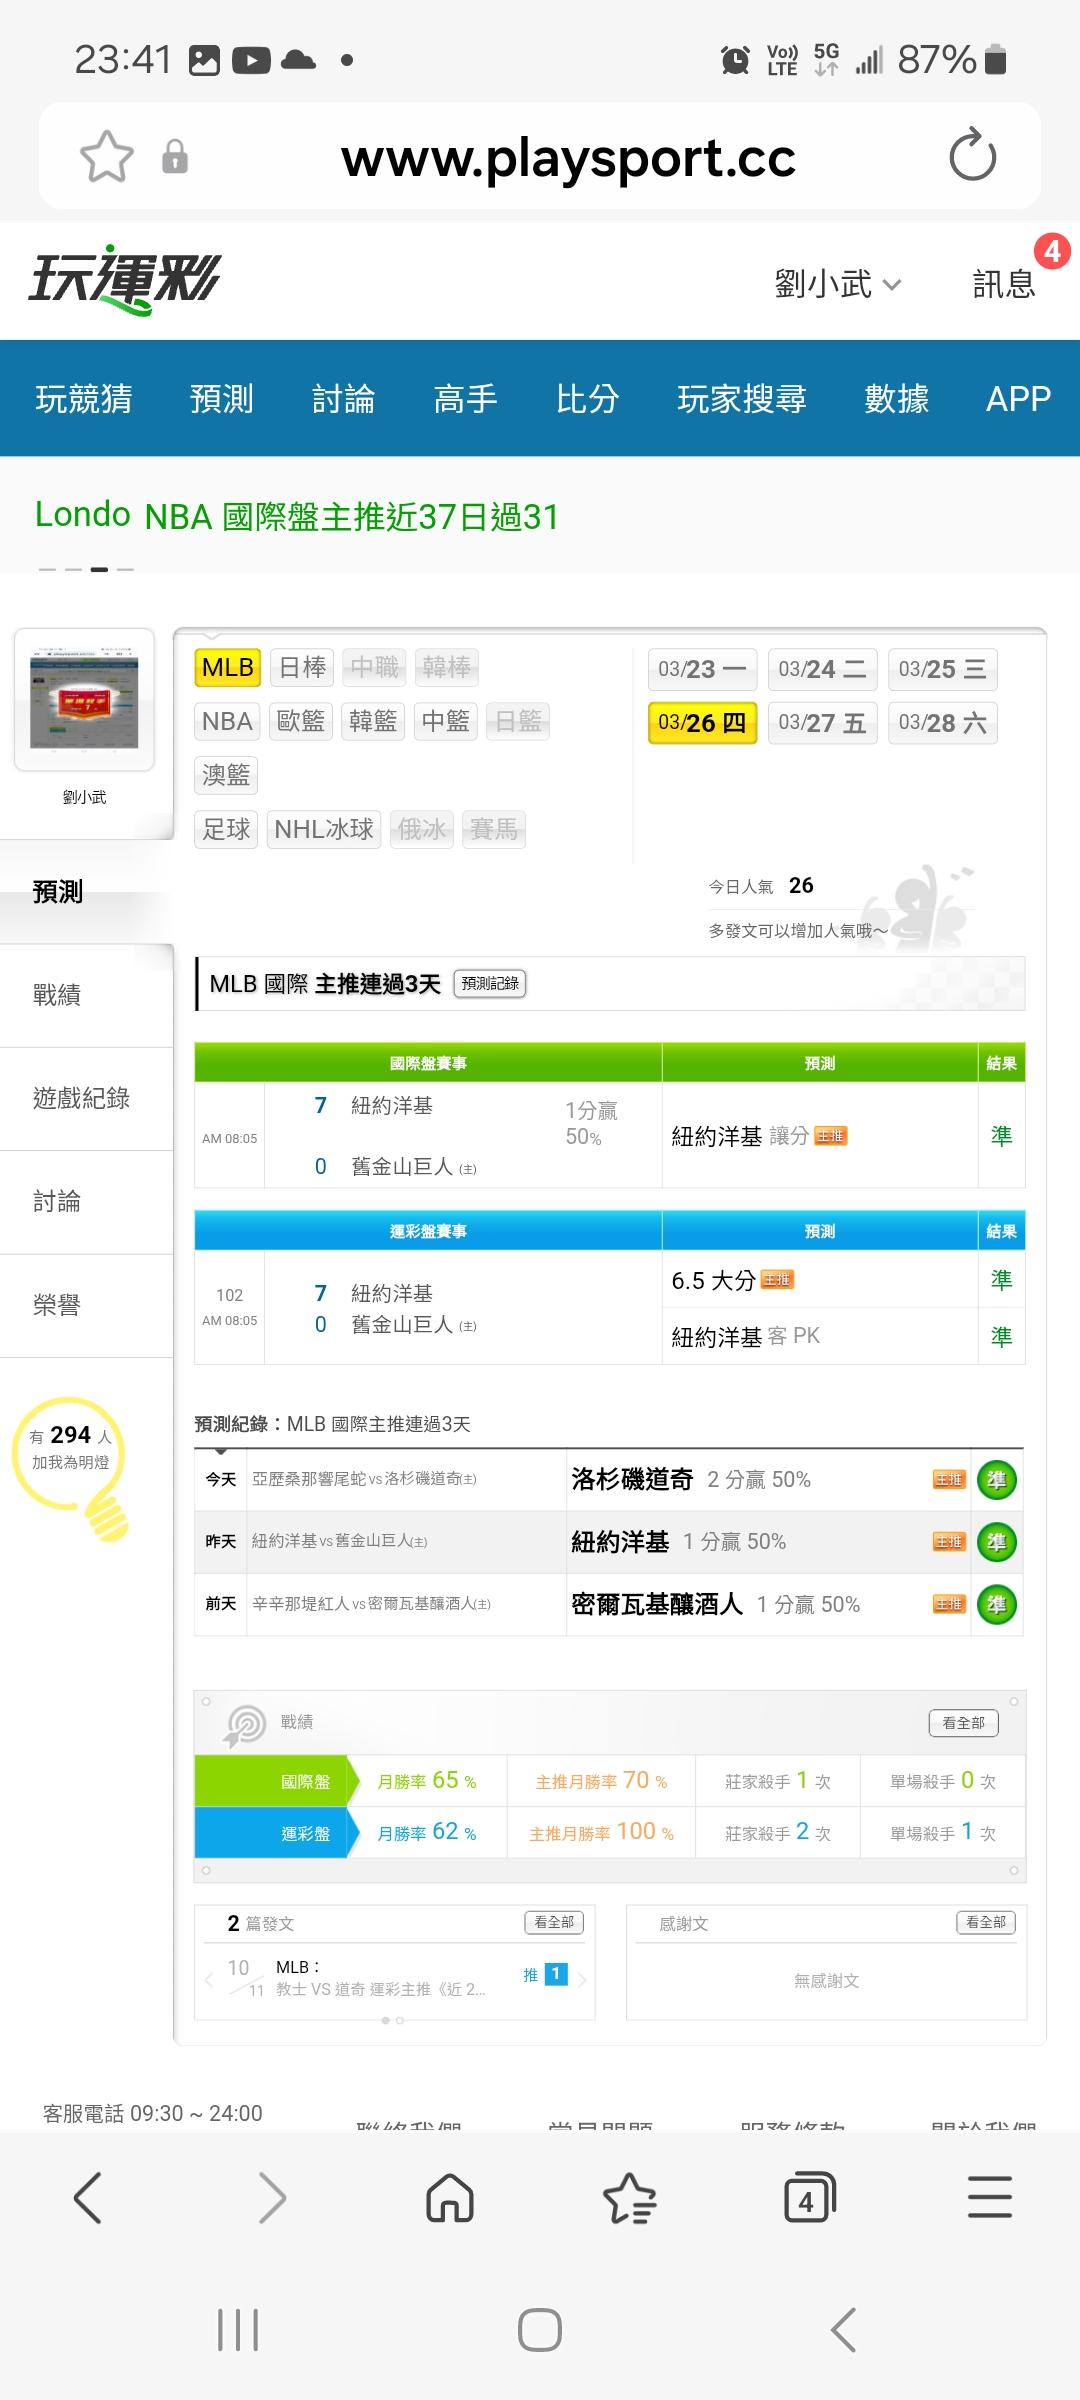Viewport: 1080px width, 2400px height.
Task: Select the 日棒 league tab
Action: tap(302, 667)
